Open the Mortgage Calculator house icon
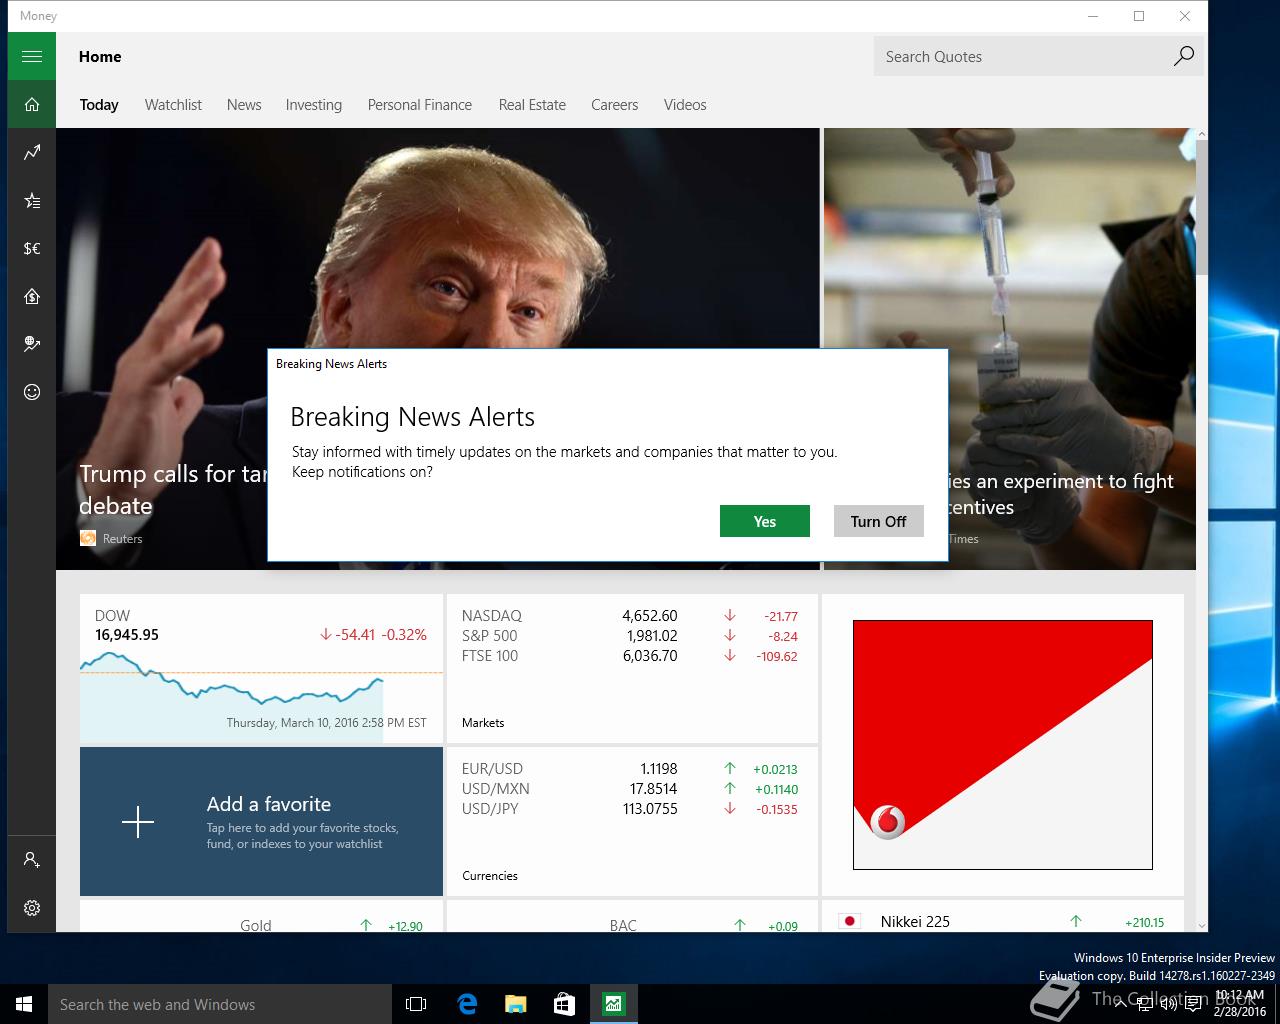This screenshot has width=1280, height=1024. pos(32,296)
